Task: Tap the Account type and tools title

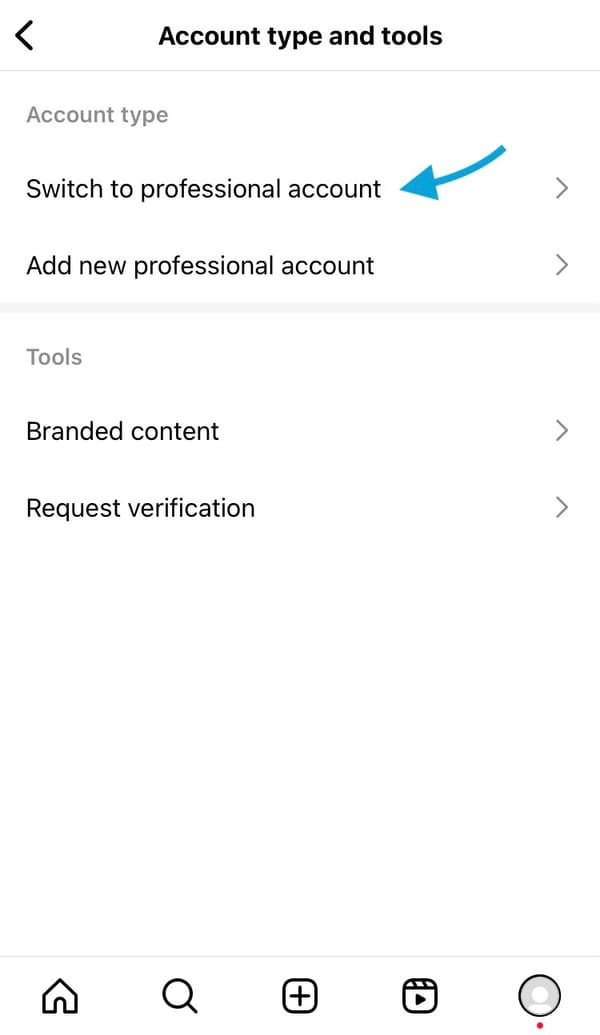Action: 300,35
